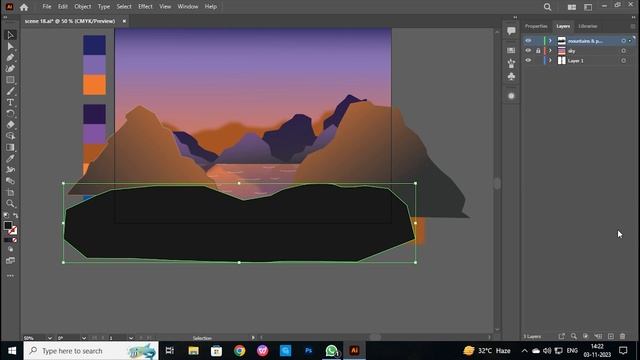
Task: Click target circle of mountains layer
Action: pyautogui.click(x=623, y=41)
